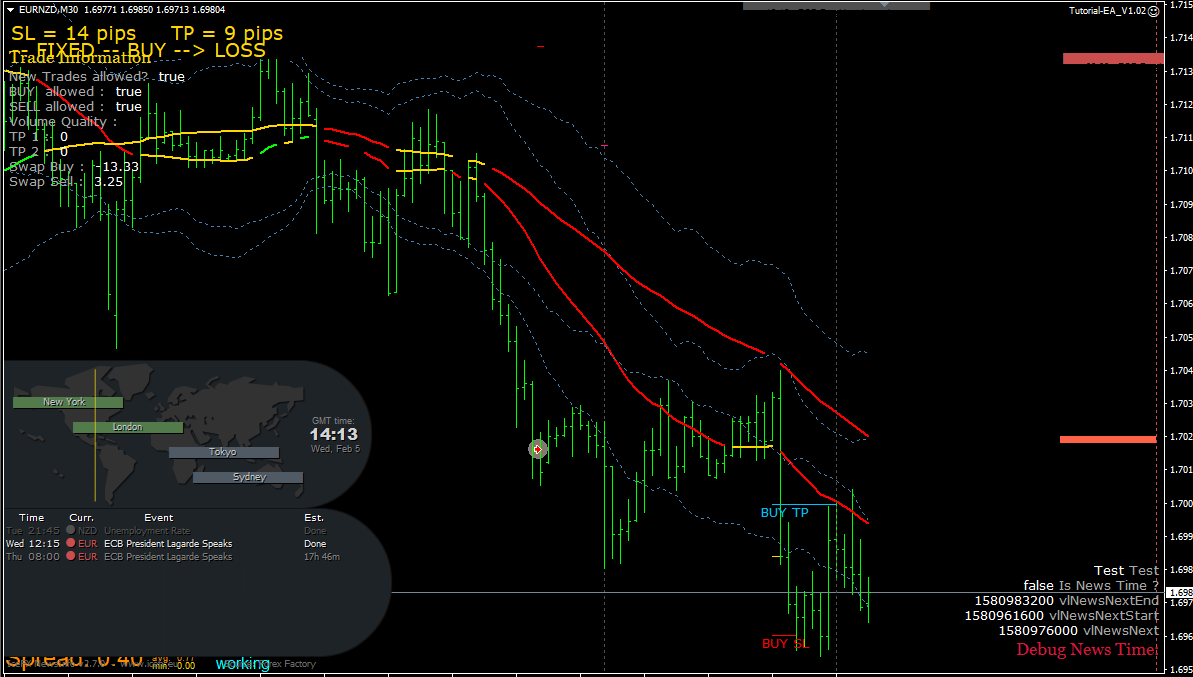Click the Est. column header
1193x677 pixels.
coord(313,517)
